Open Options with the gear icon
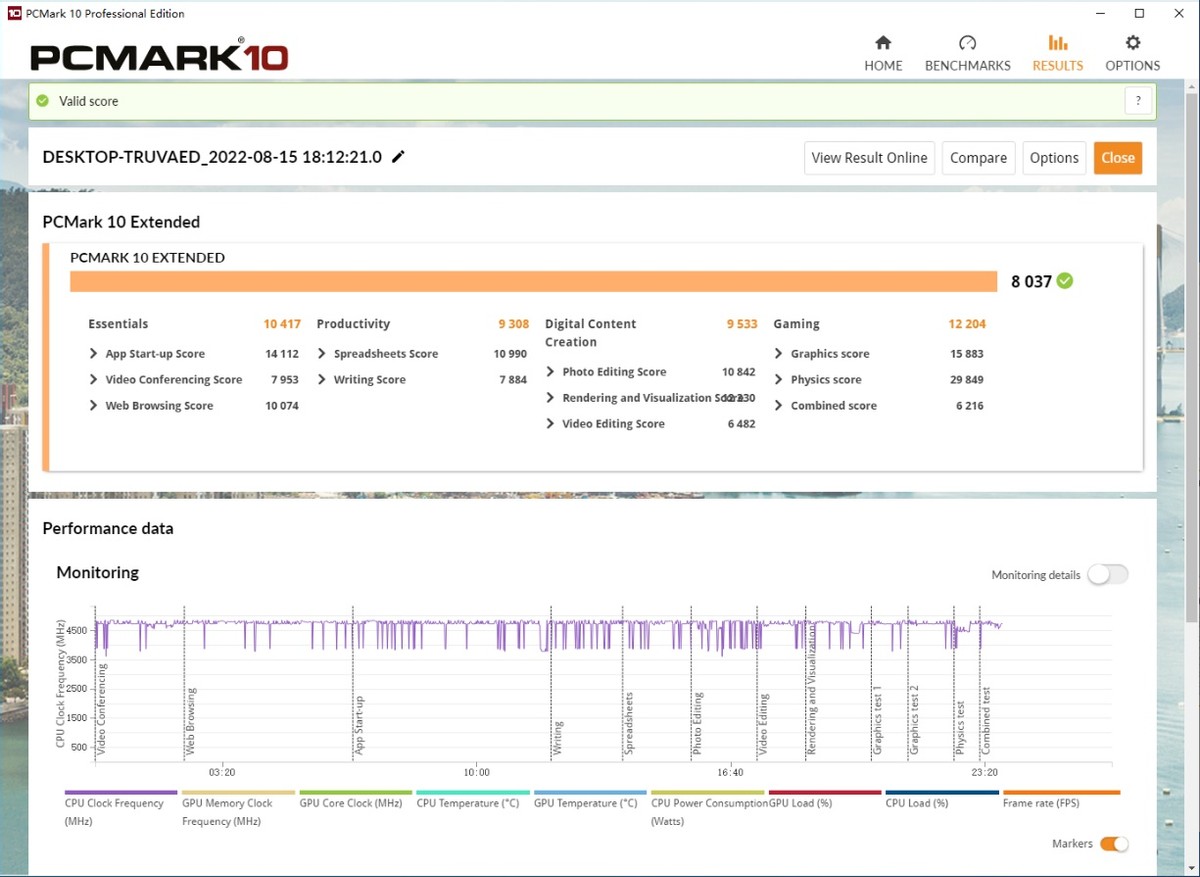 1132,43
